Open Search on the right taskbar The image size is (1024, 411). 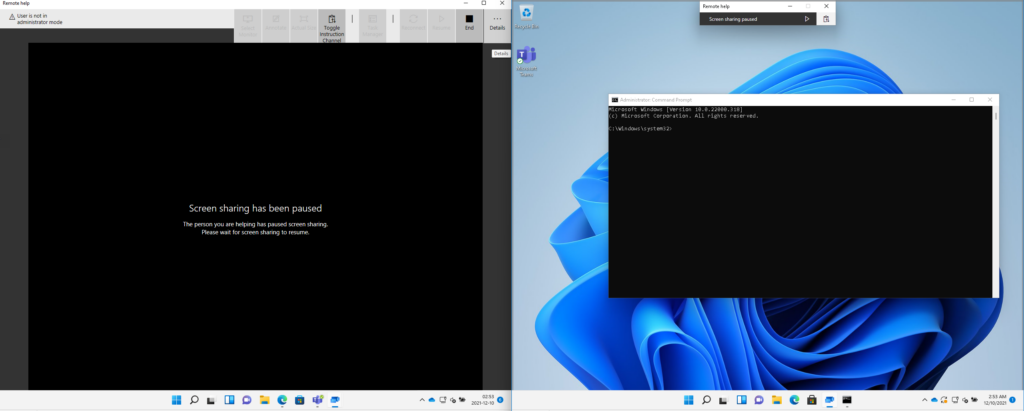click(706, 400)
